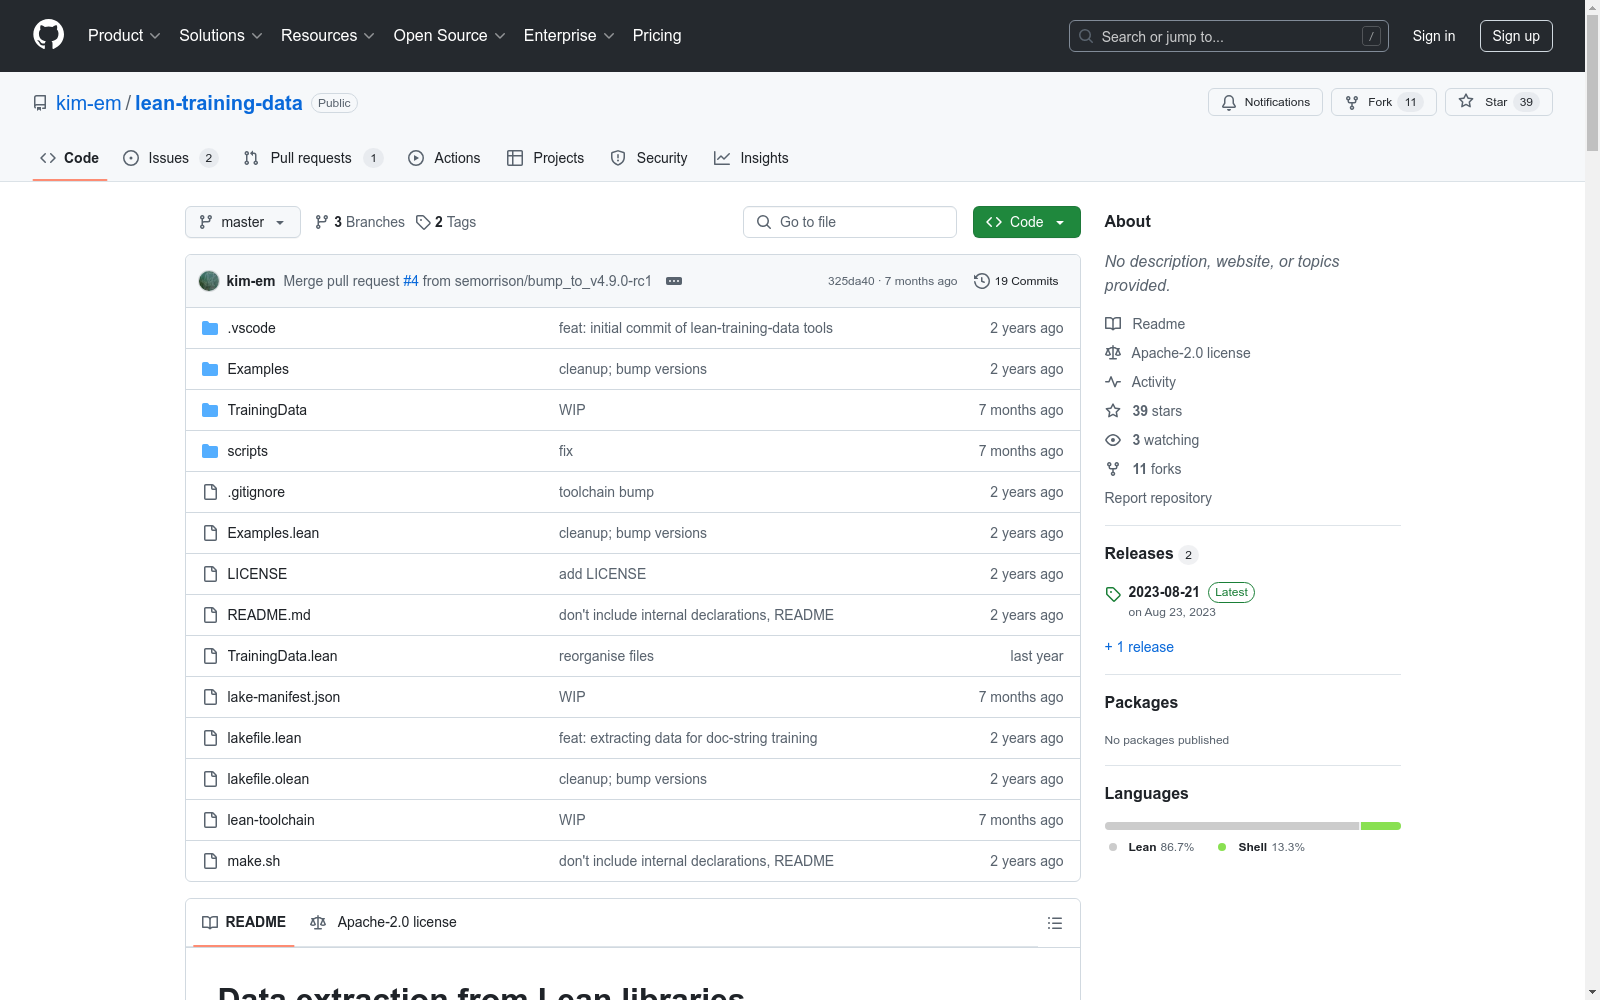Open the Pull requests tab

coord(313,158)
